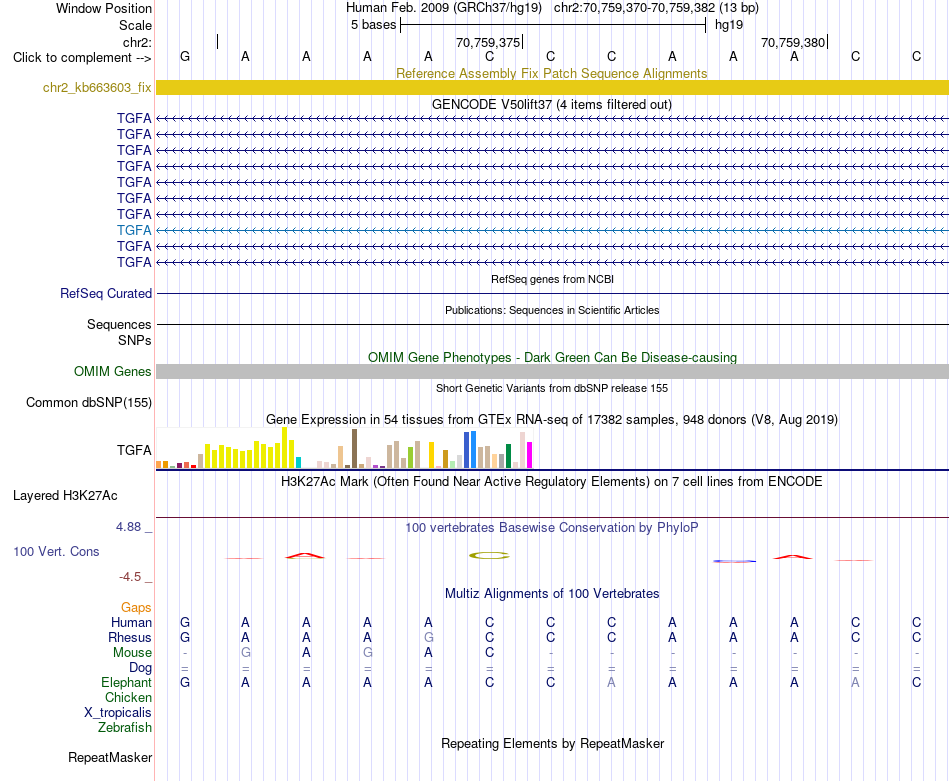The width and height of the screenshot is (950, 781).
Task: Select the Elephant species row label
Action: (126, 682)
